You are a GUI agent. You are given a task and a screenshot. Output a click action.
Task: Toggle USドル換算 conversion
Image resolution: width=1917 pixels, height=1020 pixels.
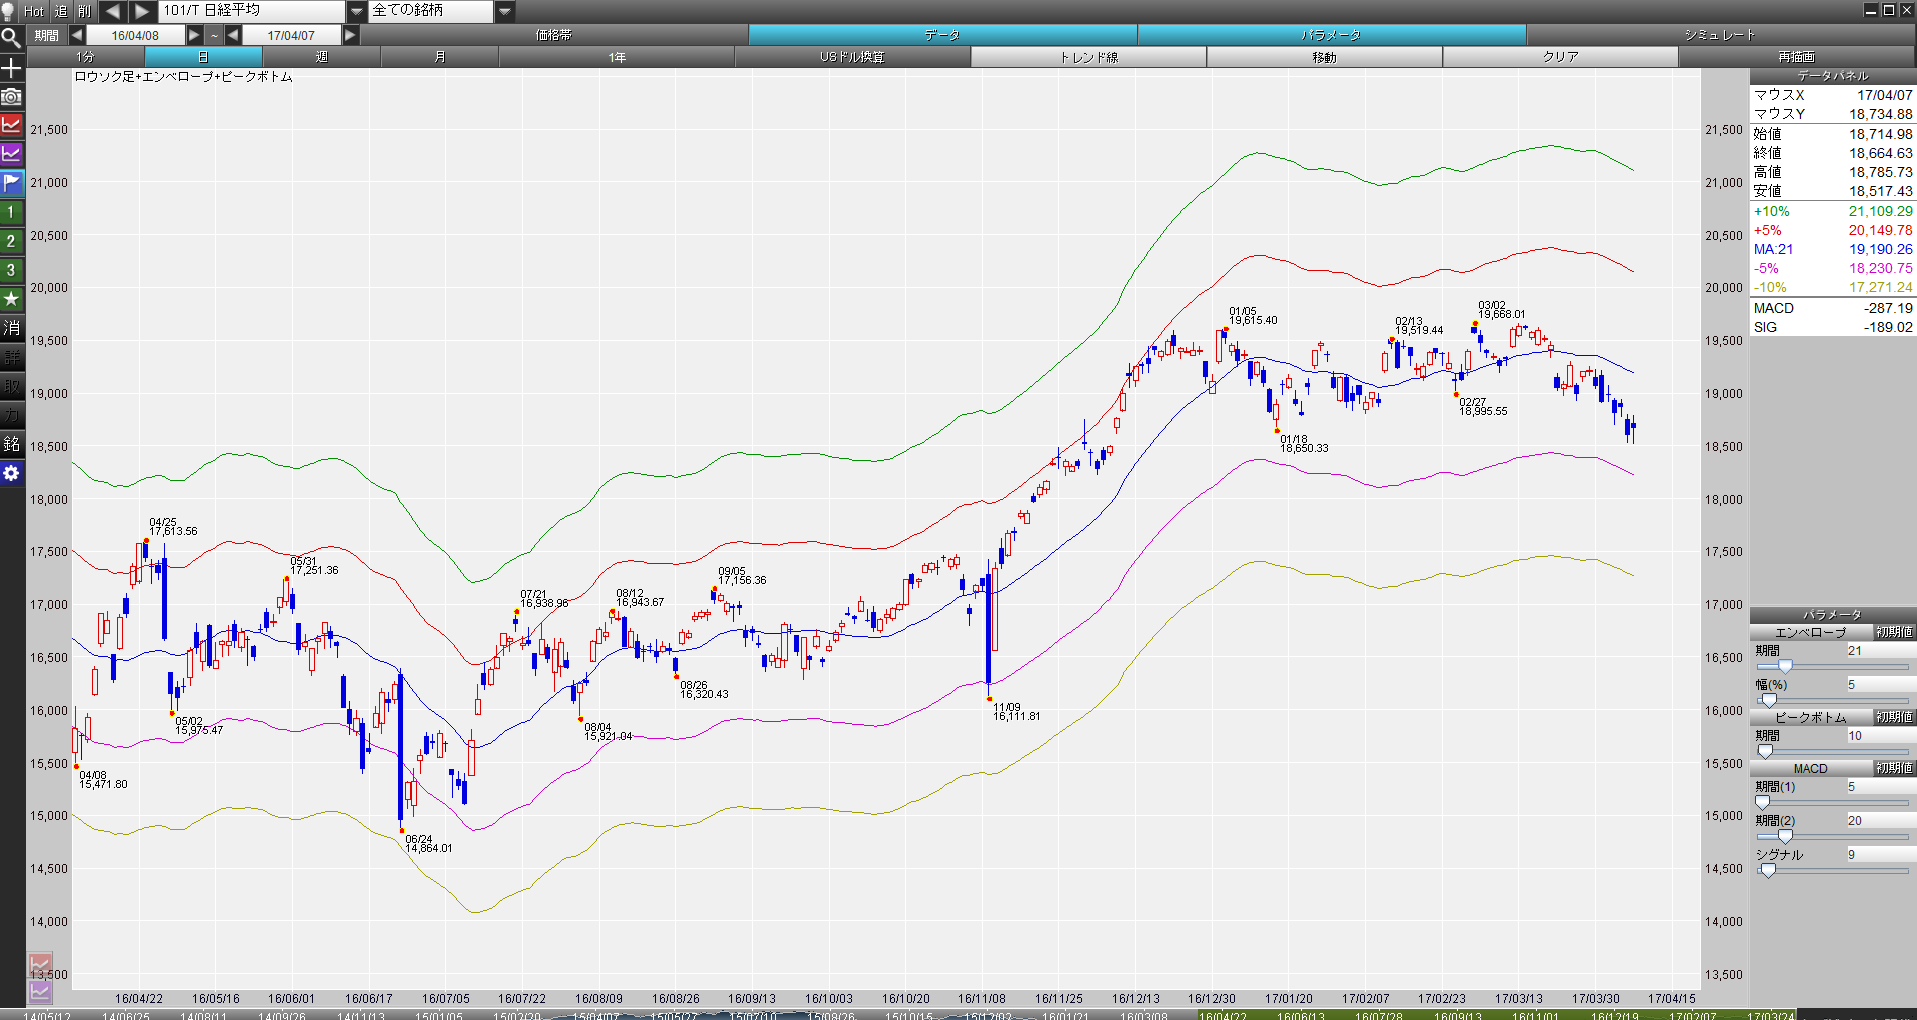tap(853, 57)
